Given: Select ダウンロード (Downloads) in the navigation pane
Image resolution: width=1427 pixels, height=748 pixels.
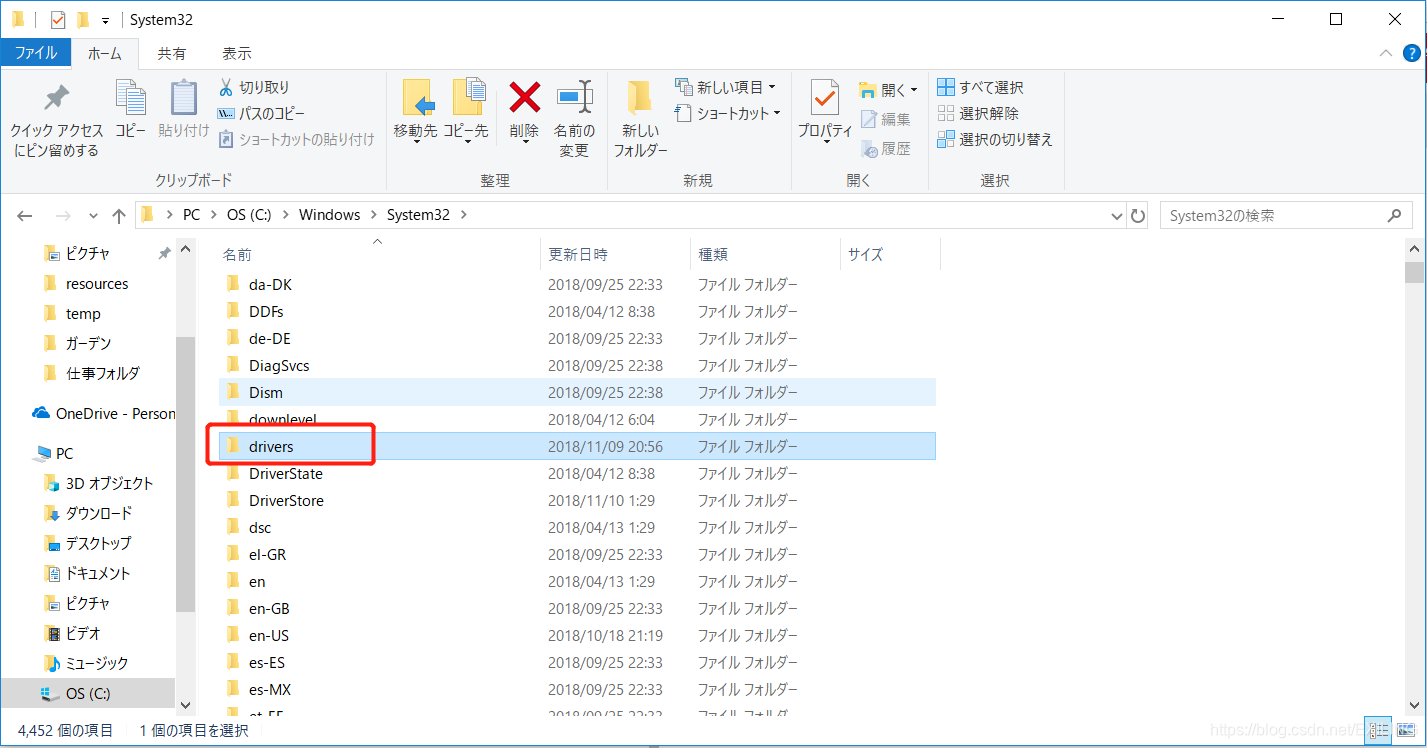Looking at the screenshot, I should click(88, 513).
